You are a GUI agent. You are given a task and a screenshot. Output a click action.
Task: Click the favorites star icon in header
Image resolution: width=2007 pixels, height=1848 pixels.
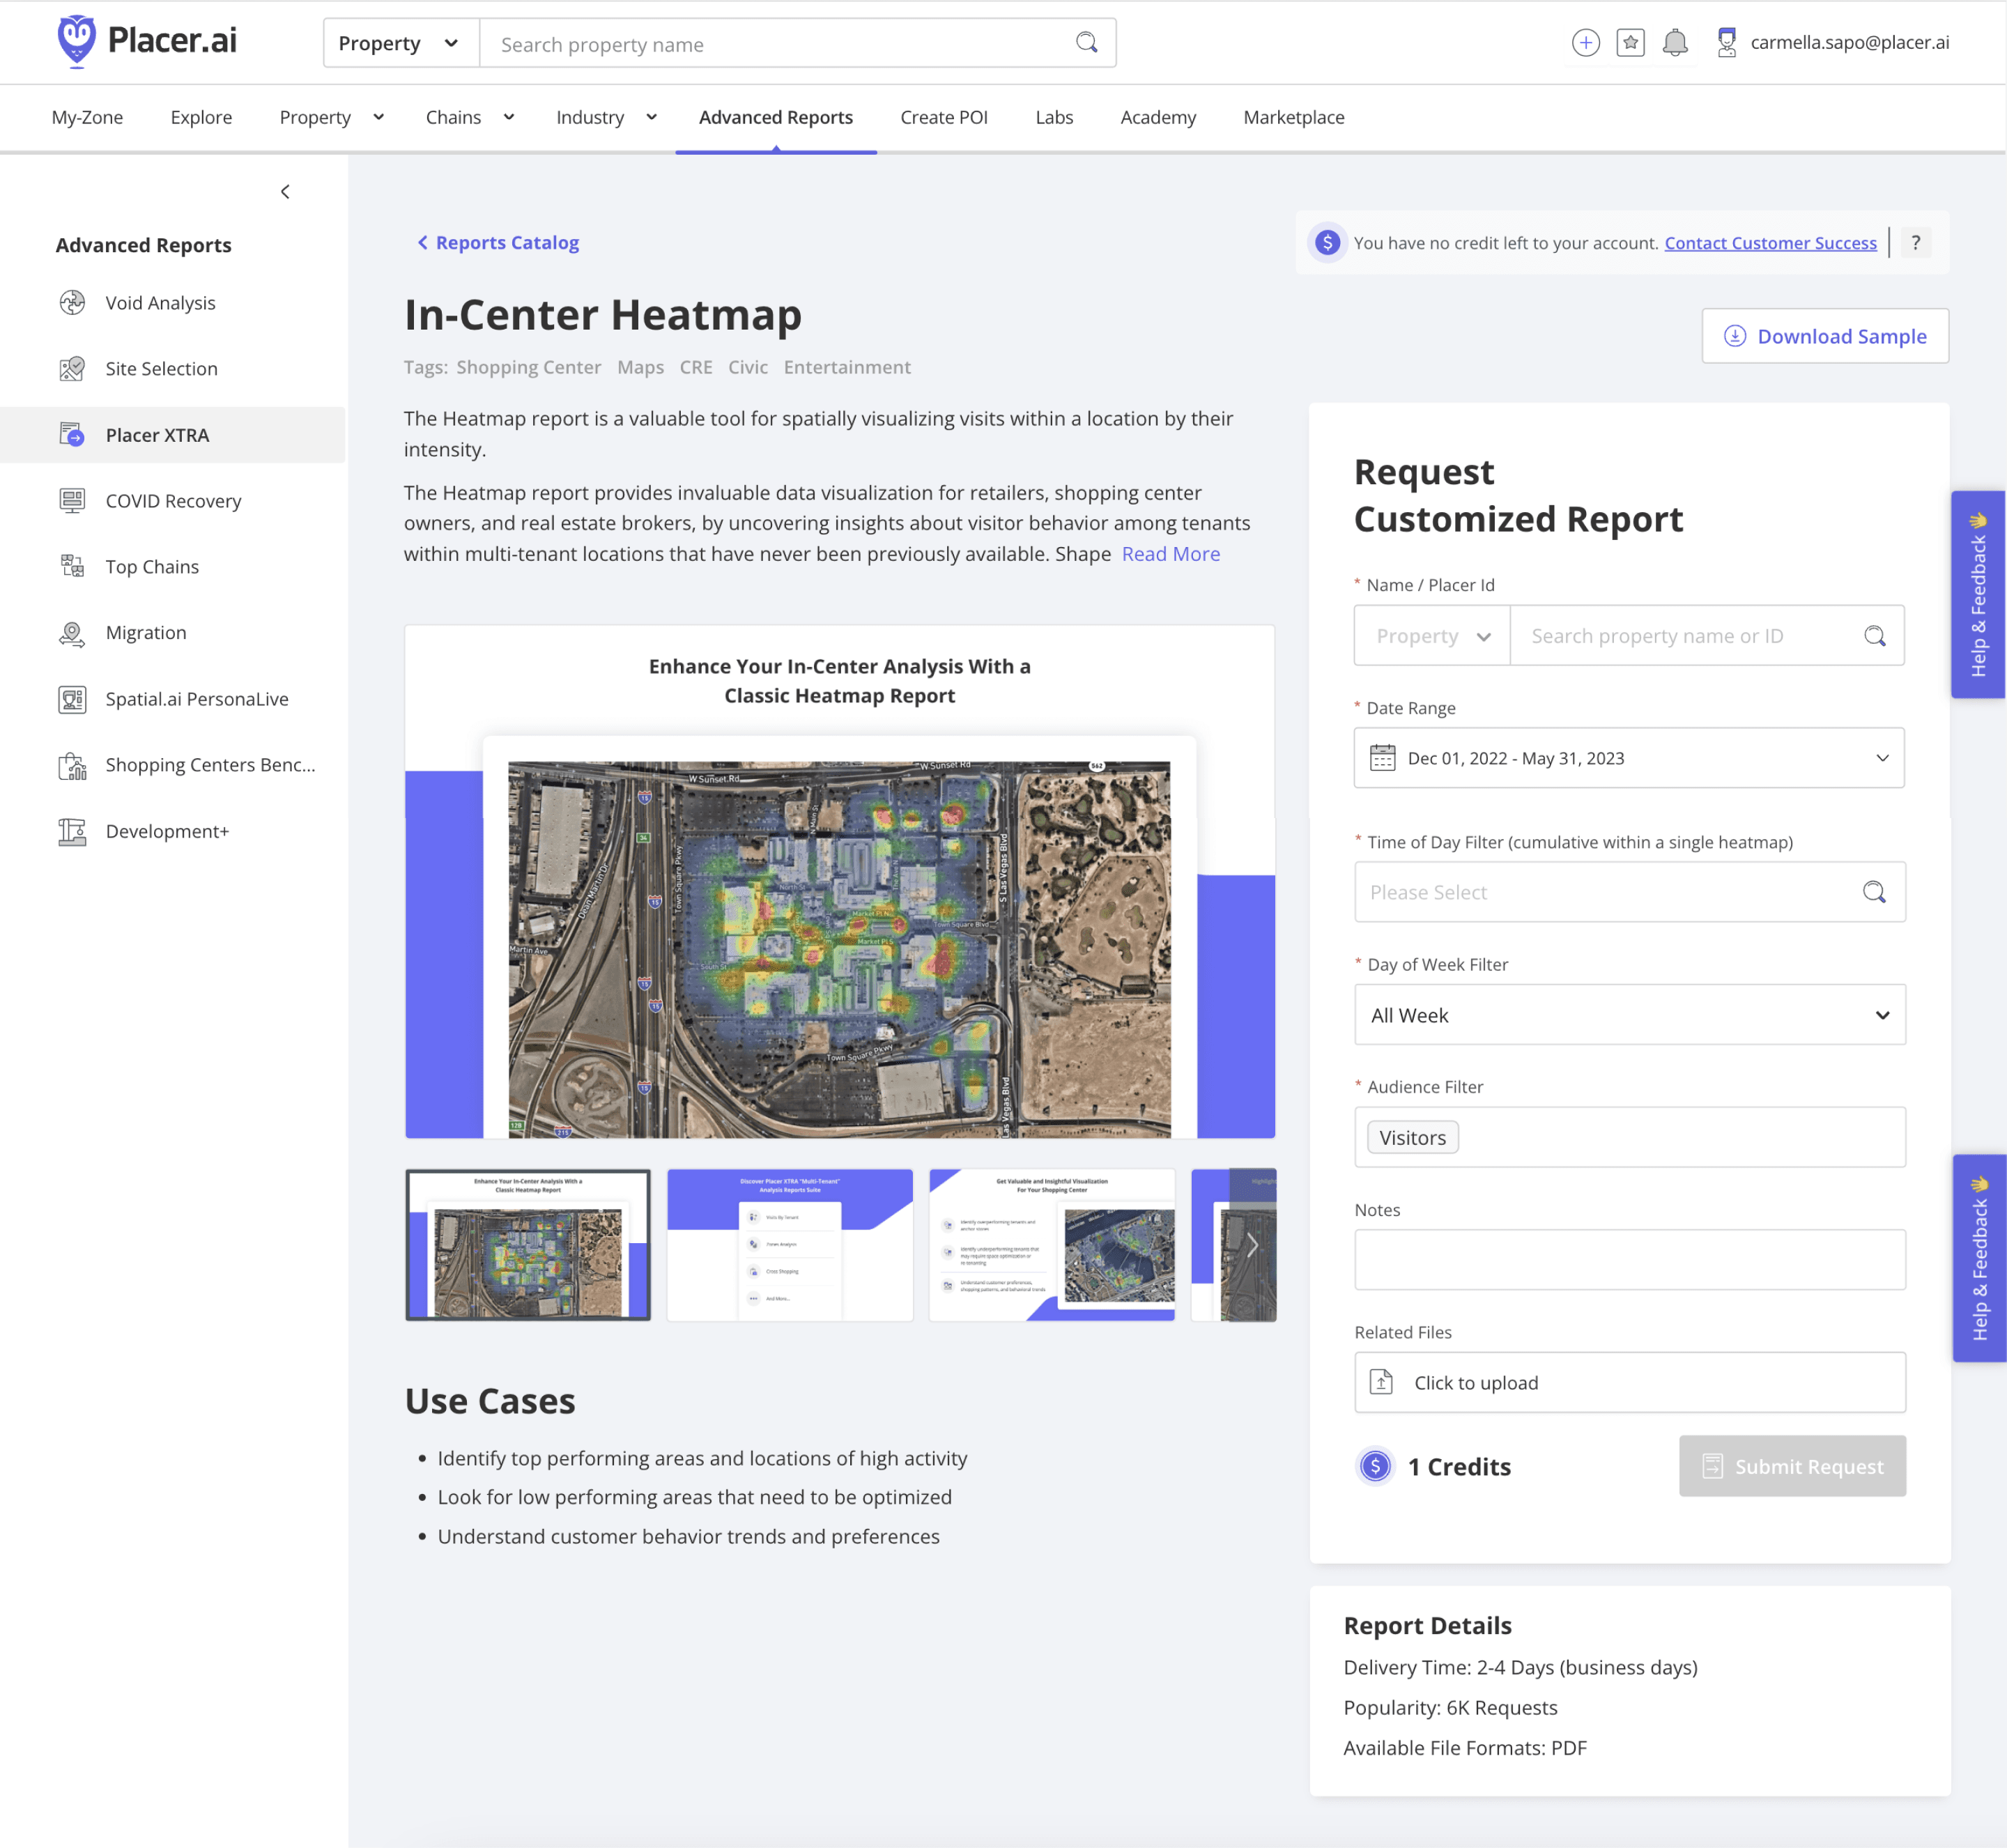pyautogui.click(x=1630, y=43)
